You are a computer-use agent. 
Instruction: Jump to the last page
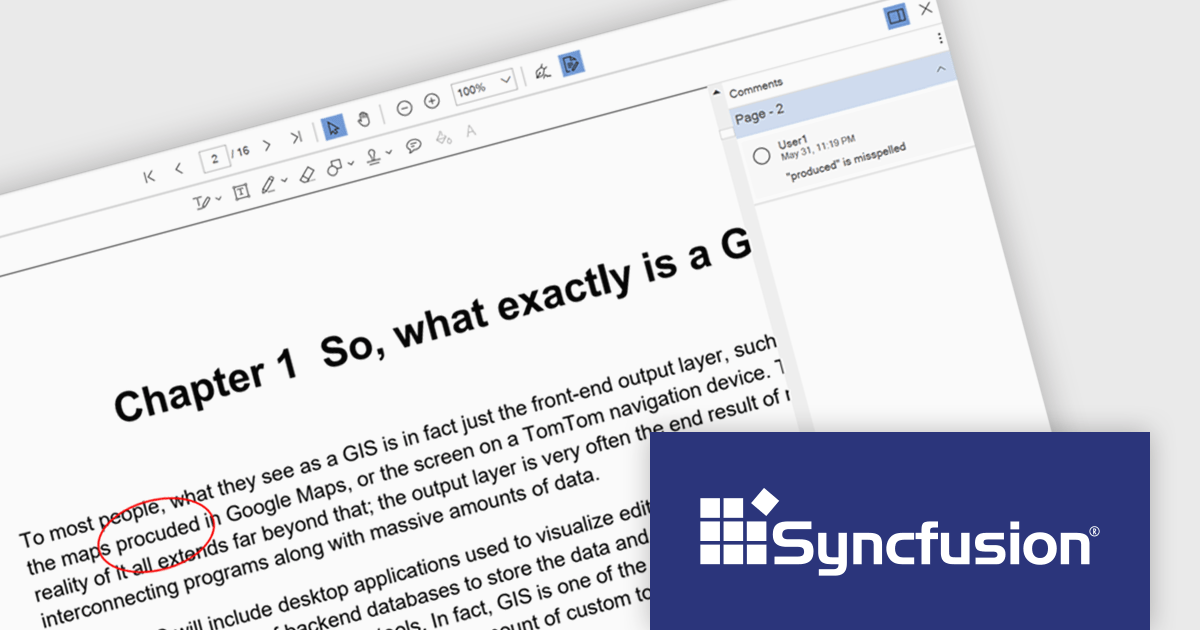click(x=296, y=138)
